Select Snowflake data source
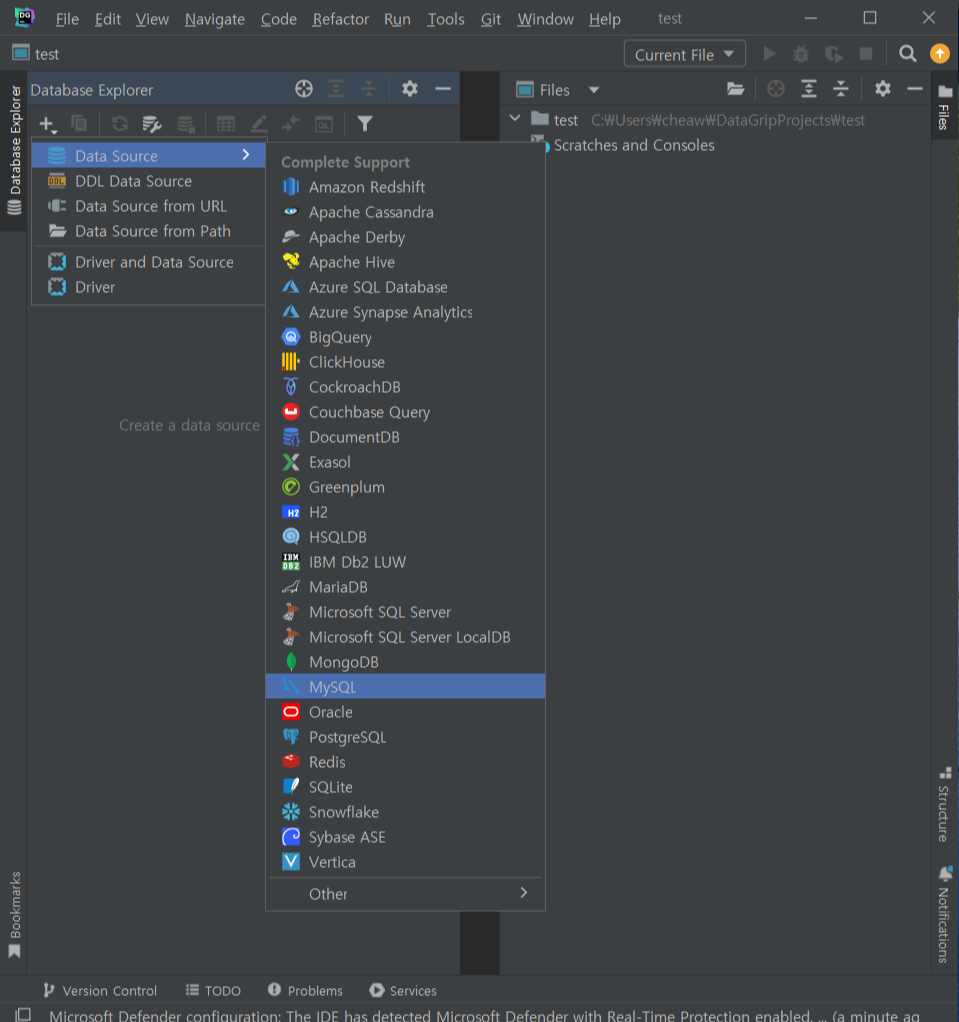The height and width of the screenshot is (1022, 959). pyautogui.click(x=406, y=811)
